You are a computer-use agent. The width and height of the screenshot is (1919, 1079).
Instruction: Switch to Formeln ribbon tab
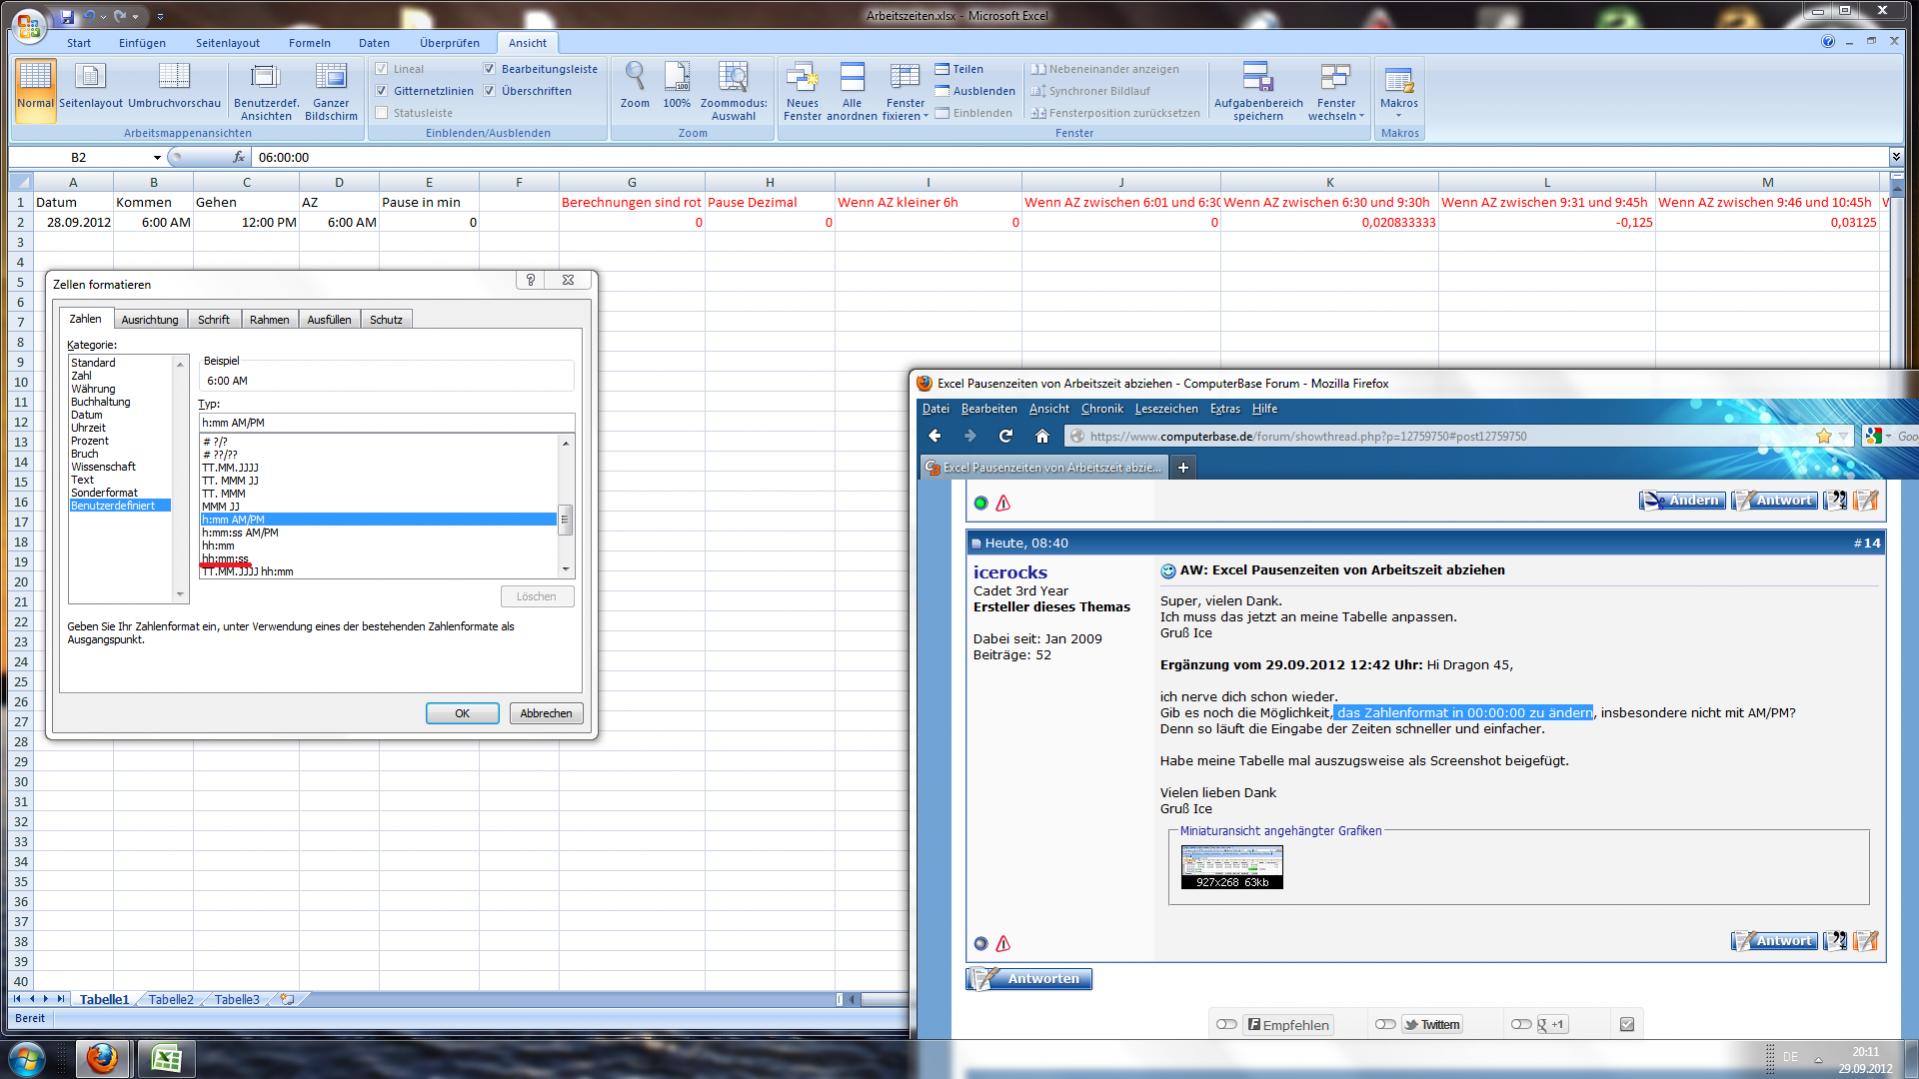pos(309,43)
